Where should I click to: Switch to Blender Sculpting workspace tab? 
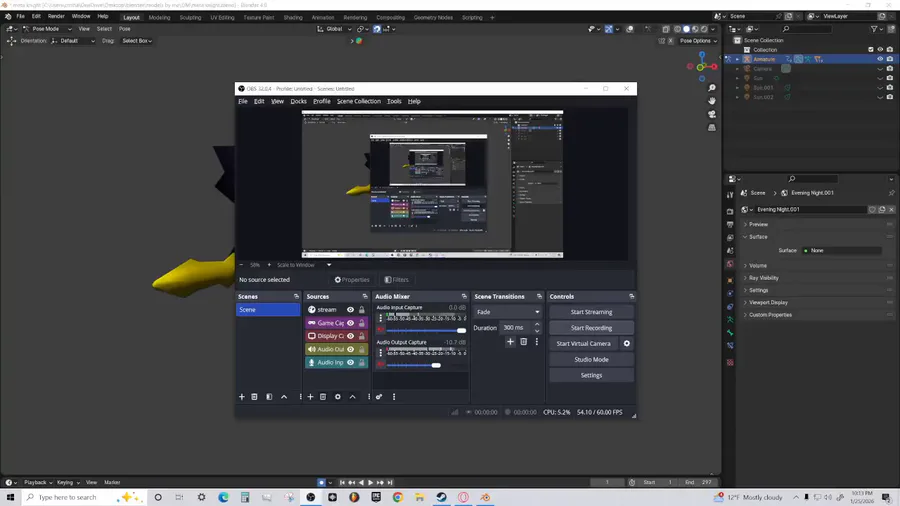point(190,18)
